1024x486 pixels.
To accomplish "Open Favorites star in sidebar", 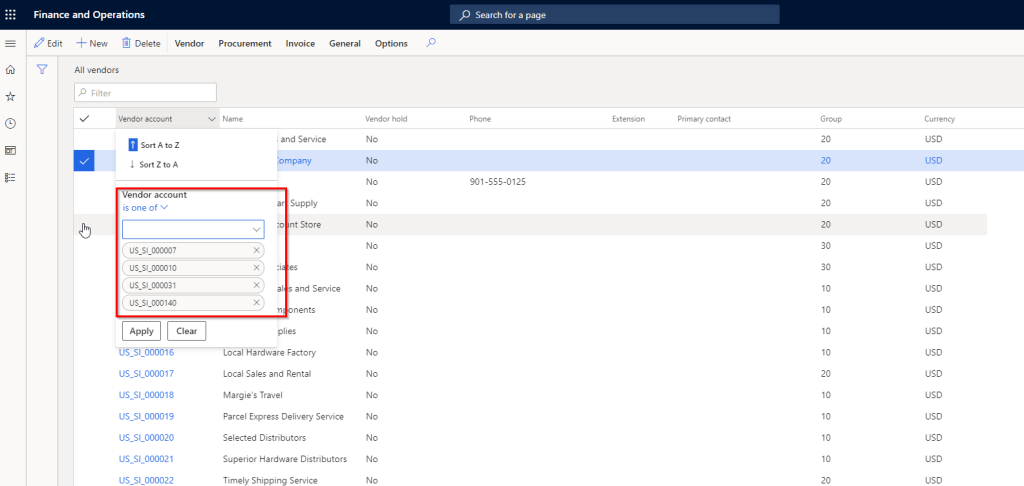I will (x=11, y=97).
